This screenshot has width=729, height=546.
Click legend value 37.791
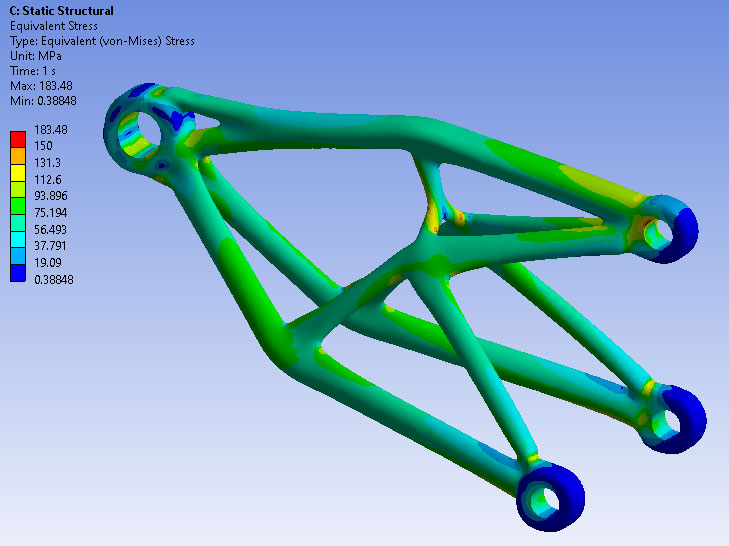click(50, 246)
